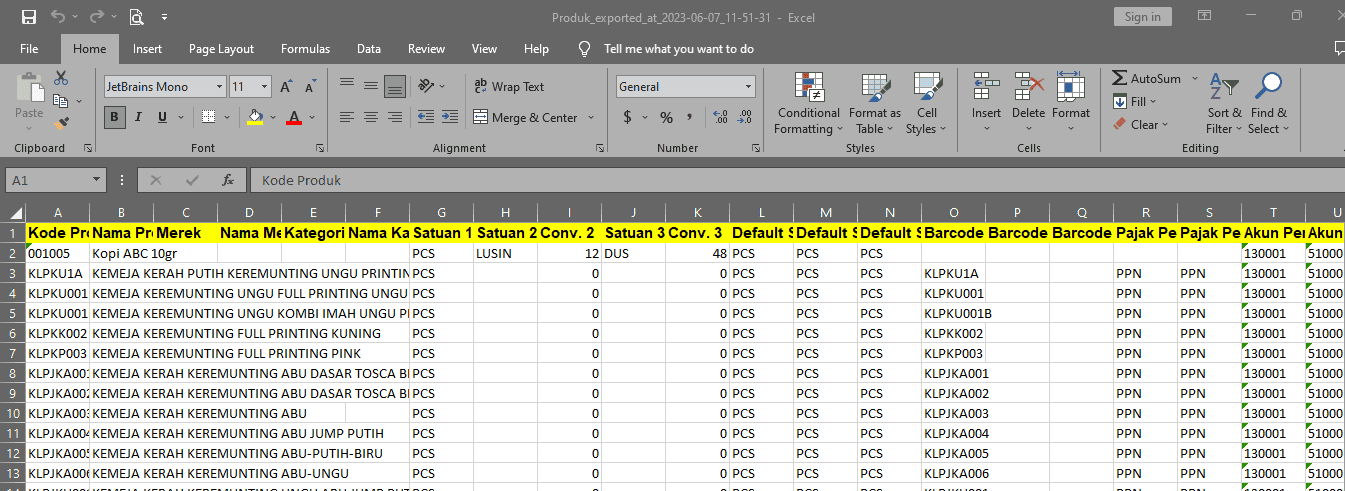Click the Save icon in title bar
Image resolution: width=1345 pixels, height=491 pixels.
pyautogui.click(x=28, y=17)
